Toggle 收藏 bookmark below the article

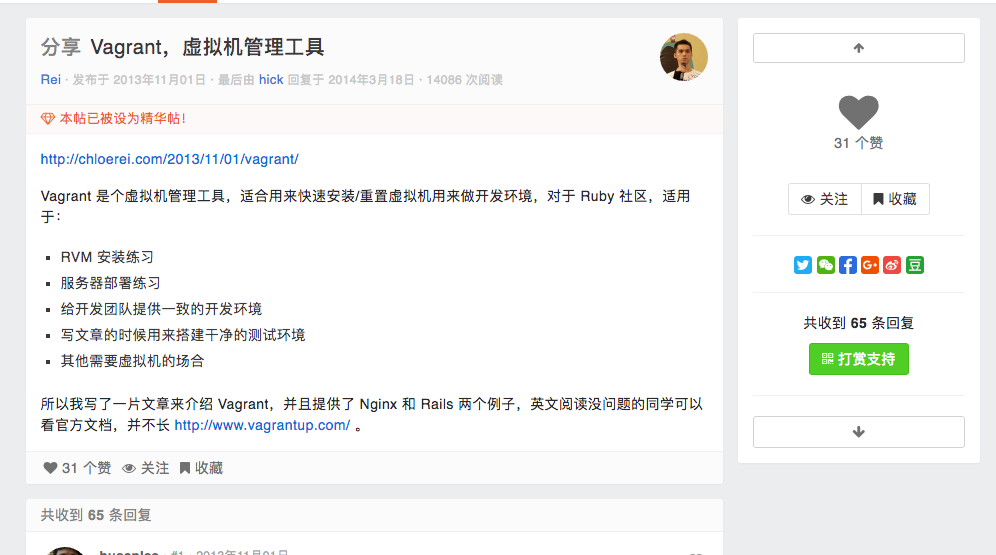click(x=201, y=468)
